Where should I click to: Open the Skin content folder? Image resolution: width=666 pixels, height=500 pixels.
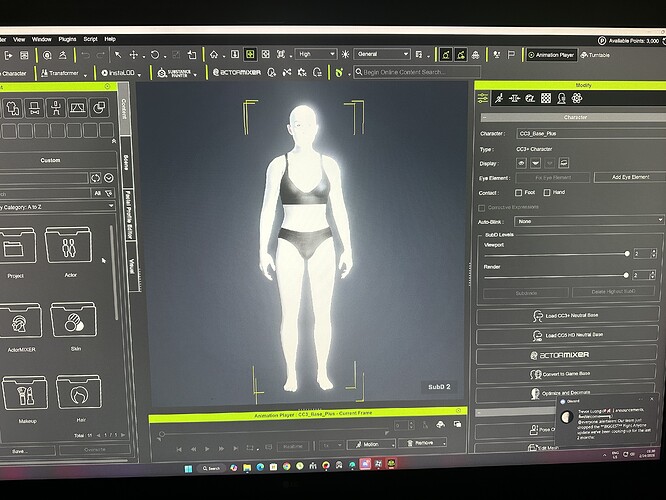point(74,320)
